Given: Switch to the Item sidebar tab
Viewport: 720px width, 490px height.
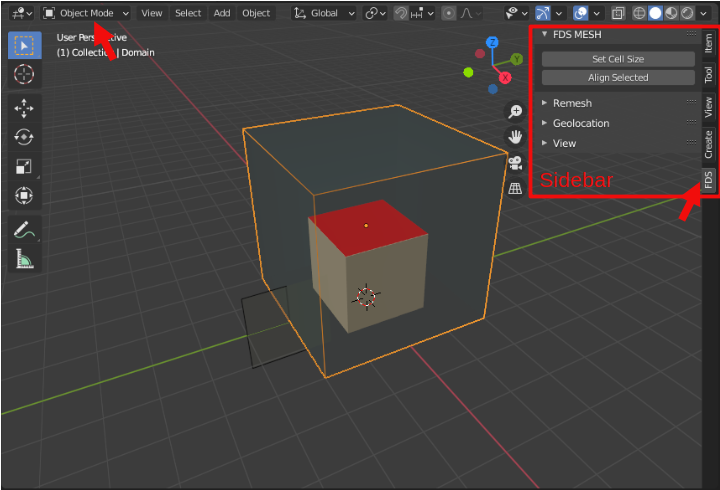Looking at the screenshot, I should 709,43.
